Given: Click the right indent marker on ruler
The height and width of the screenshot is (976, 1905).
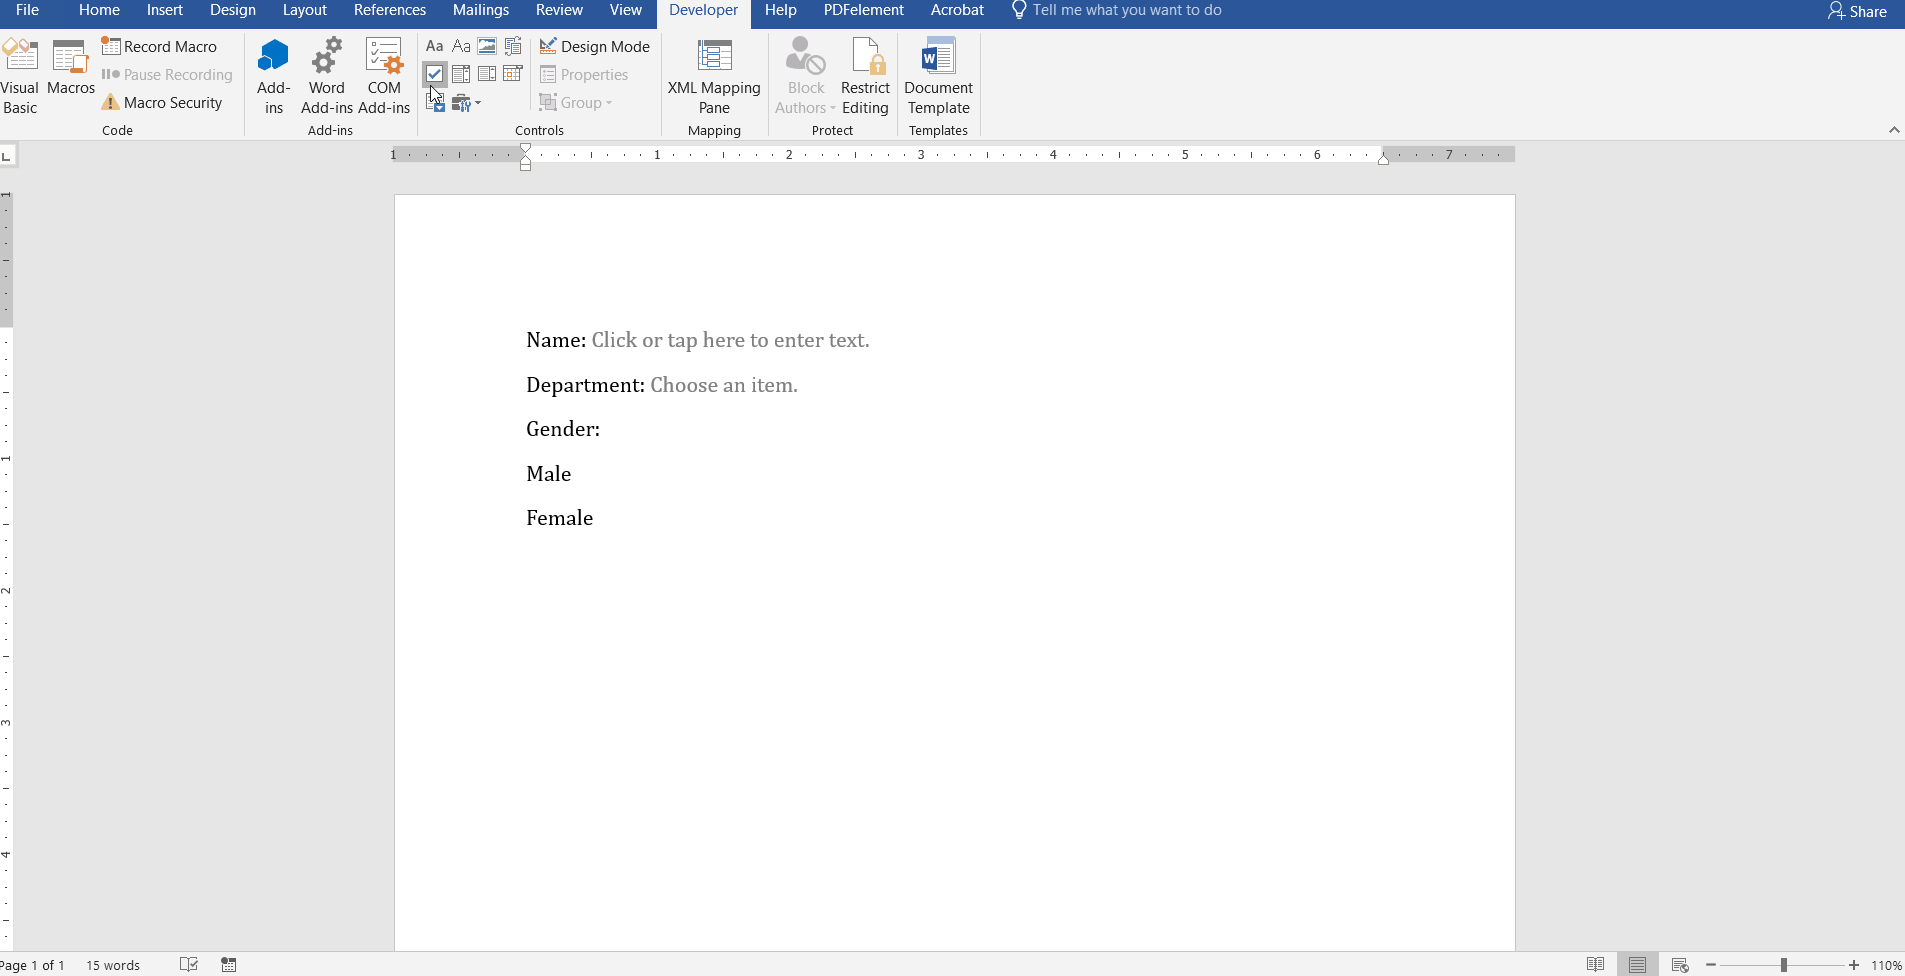Looking at the screenshot, I should tap(1383, 159).
